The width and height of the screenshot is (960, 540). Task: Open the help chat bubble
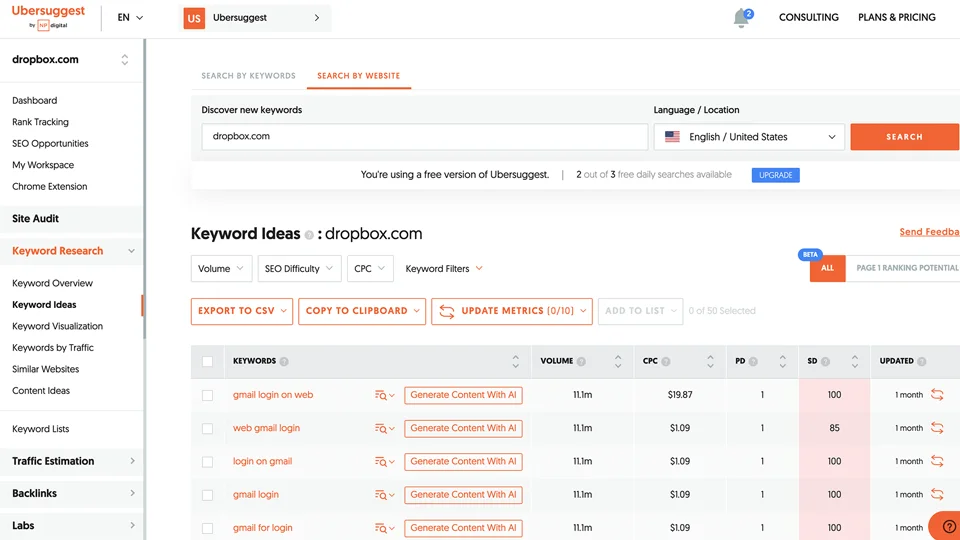coord(947,526)
